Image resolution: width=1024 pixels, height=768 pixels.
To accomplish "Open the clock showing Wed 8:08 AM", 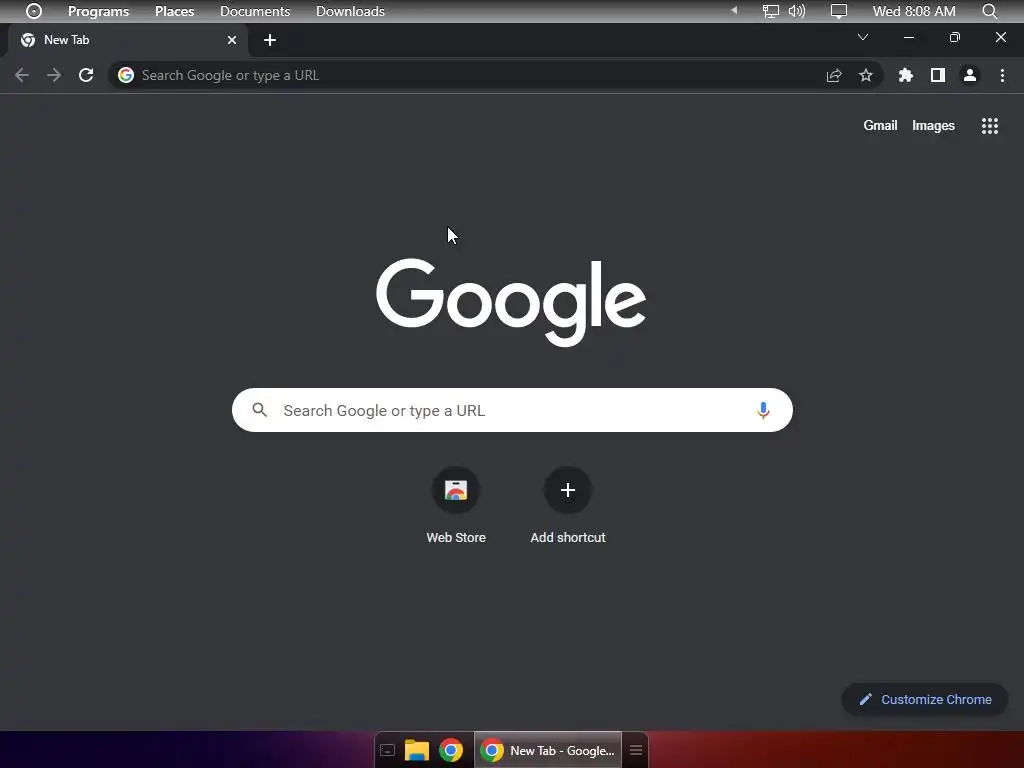I will click(914, 11).
